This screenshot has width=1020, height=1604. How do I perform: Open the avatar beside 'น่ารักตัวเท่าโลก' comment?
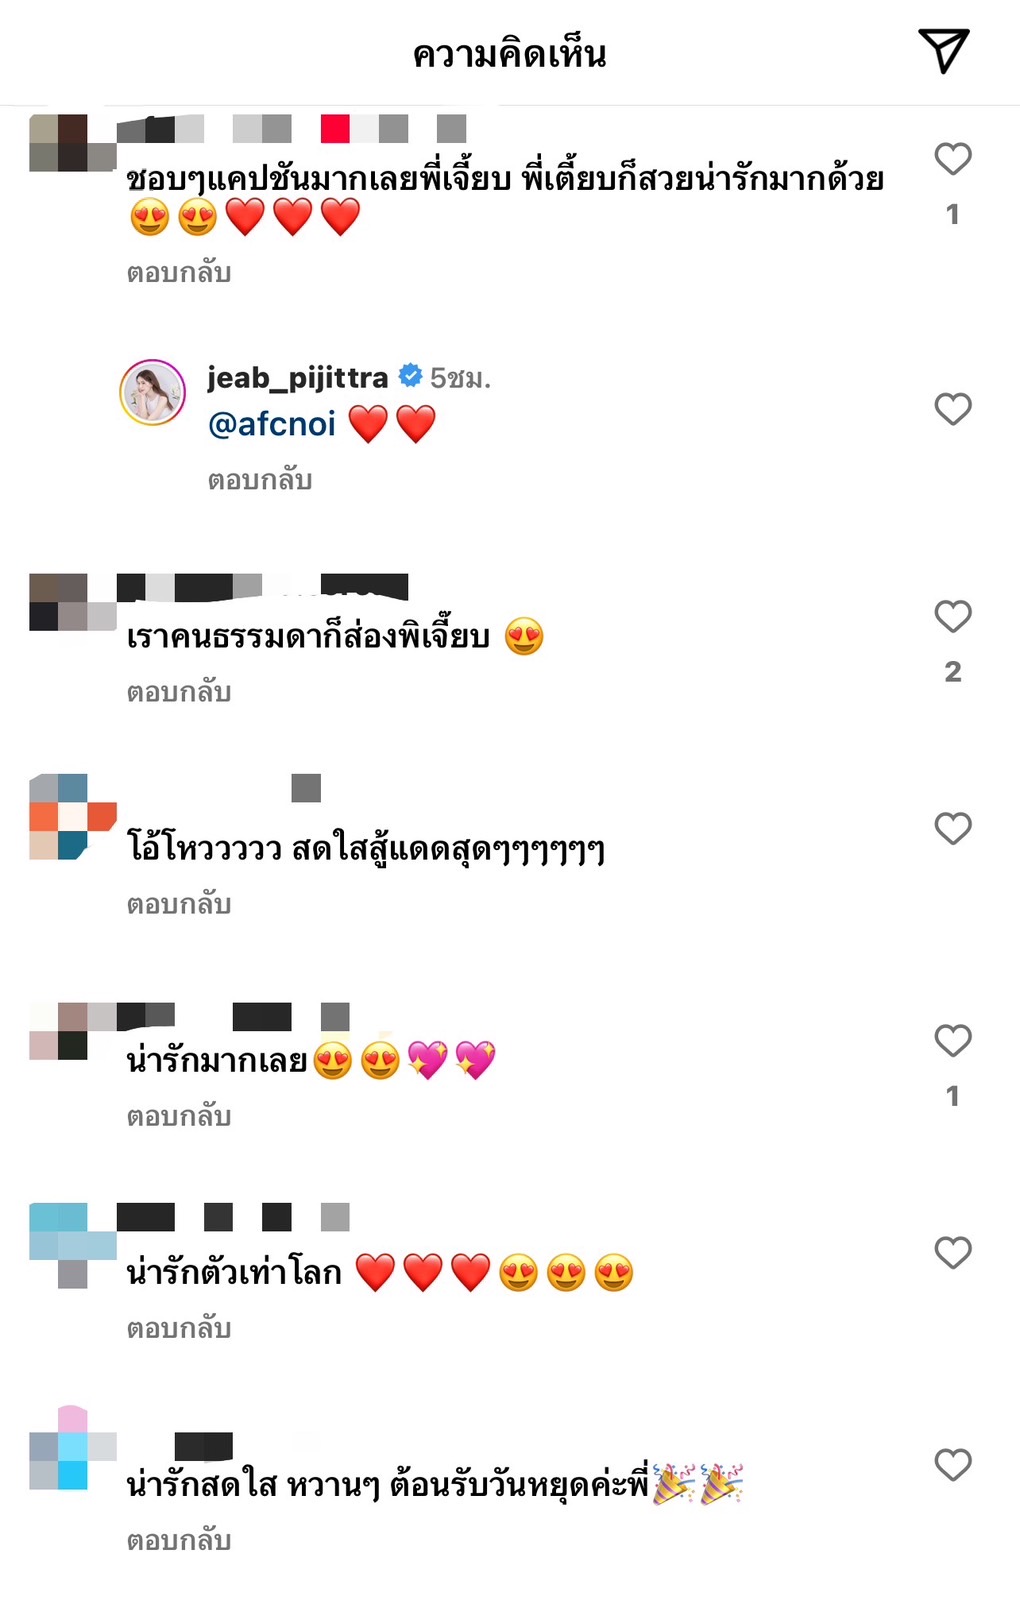(x=73, y=1245)
